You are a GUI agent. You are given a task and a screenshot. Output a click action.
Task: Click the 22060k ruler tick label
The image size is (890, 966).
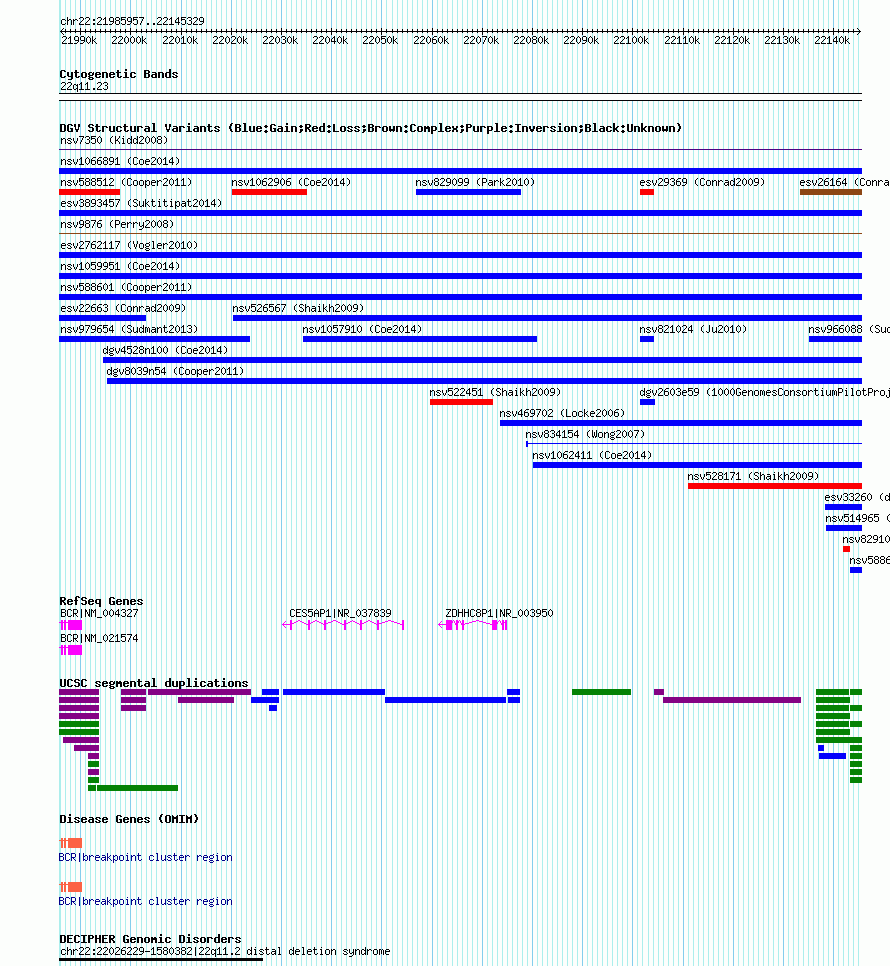(x=431, y=41)
